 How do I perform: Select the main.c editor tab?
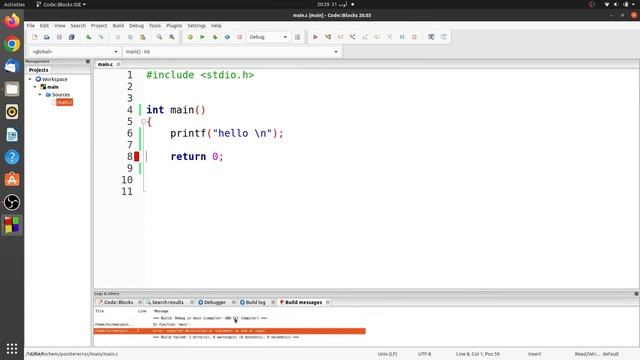click(105, 64)
